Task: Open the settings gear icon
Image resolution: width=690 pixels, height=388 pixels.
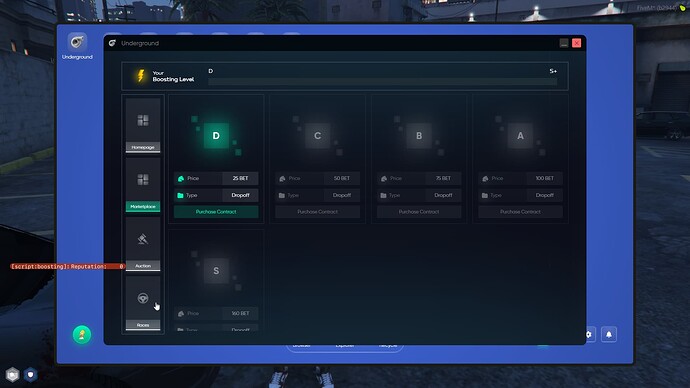Action: (589, 334)
